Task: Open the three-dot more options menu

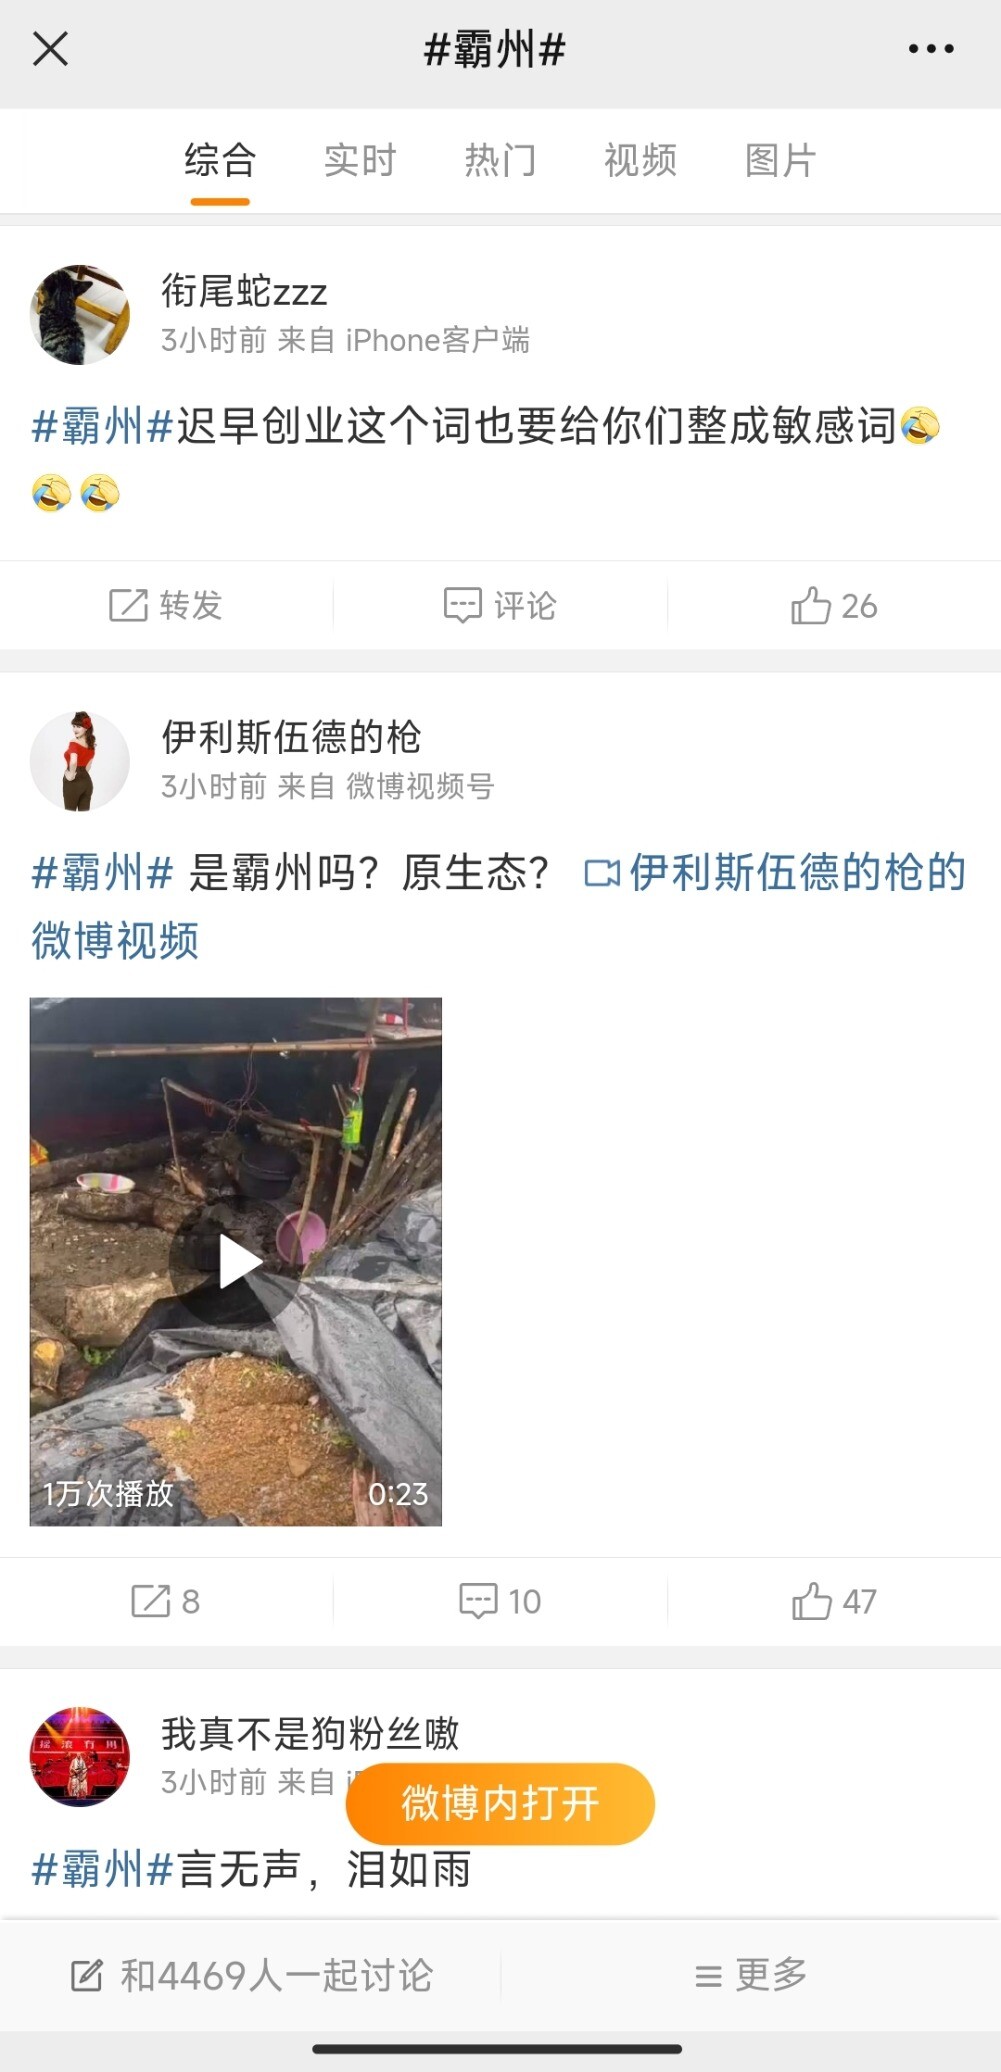Action: [x=930, y=48]
